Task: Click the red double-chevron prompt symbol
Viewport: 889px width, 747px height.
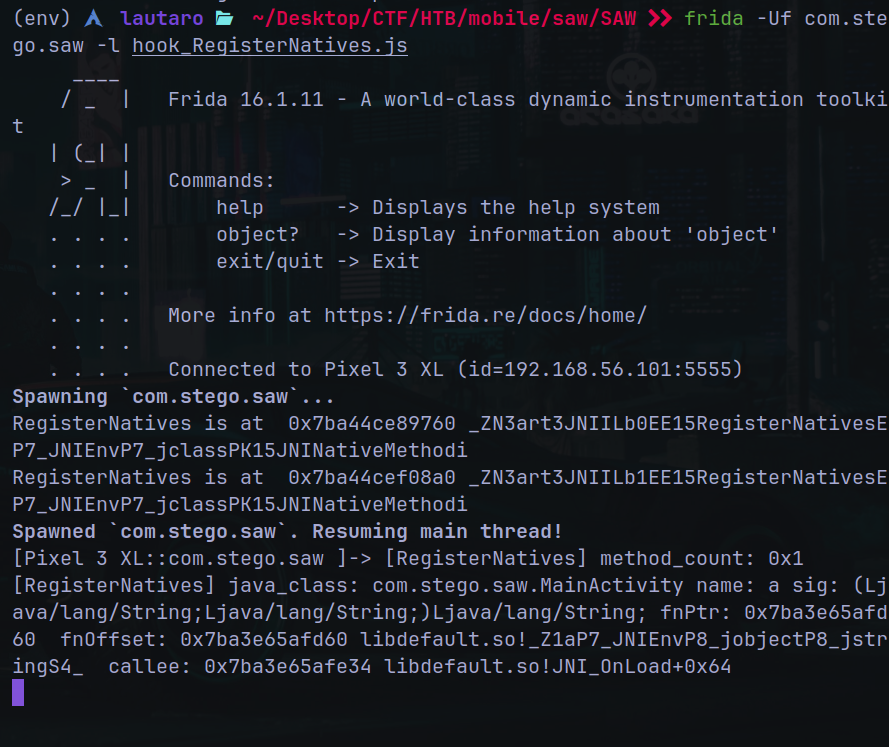Action: point(660,19)
